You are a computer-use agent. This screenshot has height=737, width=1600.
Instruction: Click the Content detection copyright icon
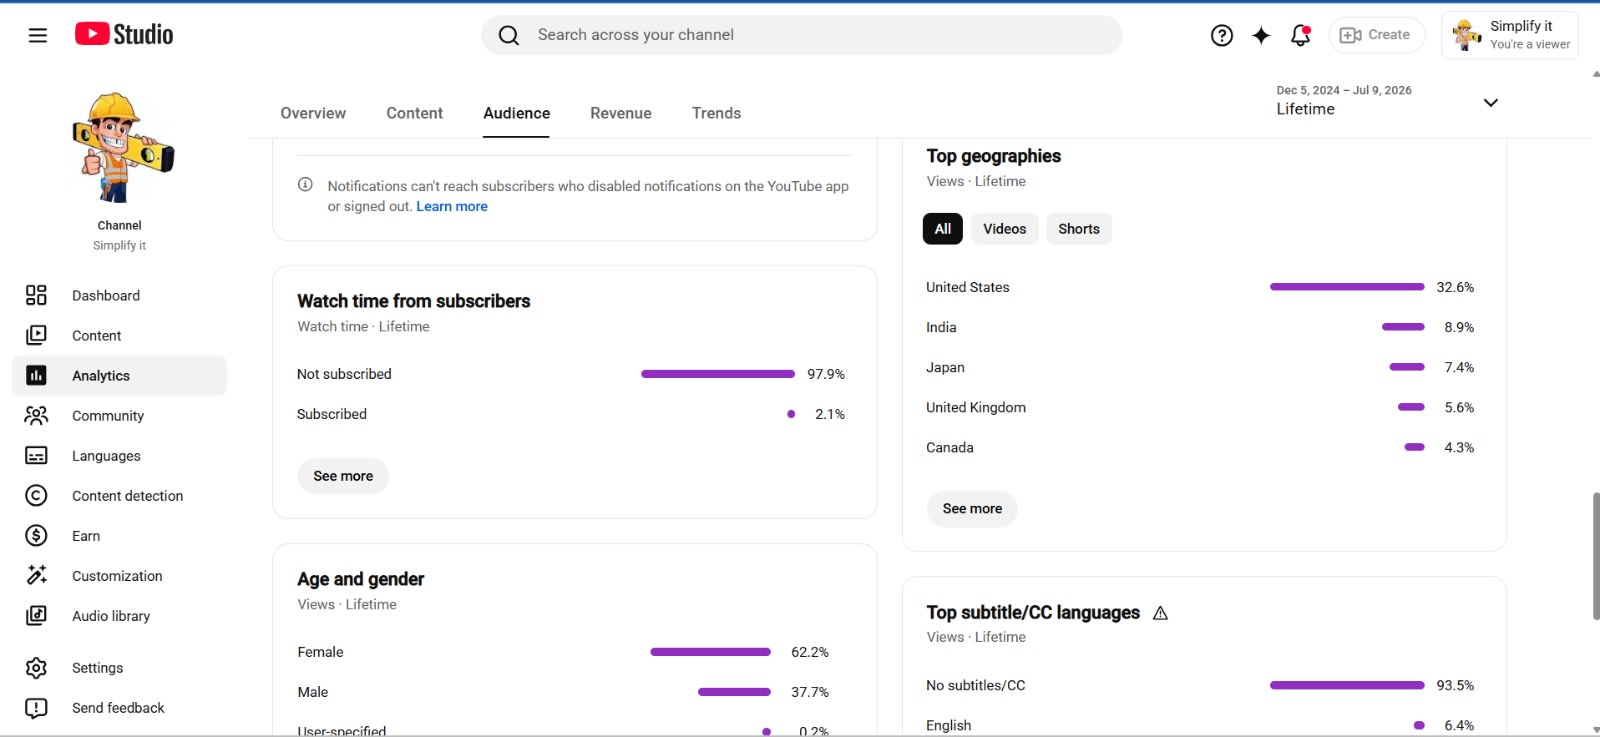[x=36, y=495]
